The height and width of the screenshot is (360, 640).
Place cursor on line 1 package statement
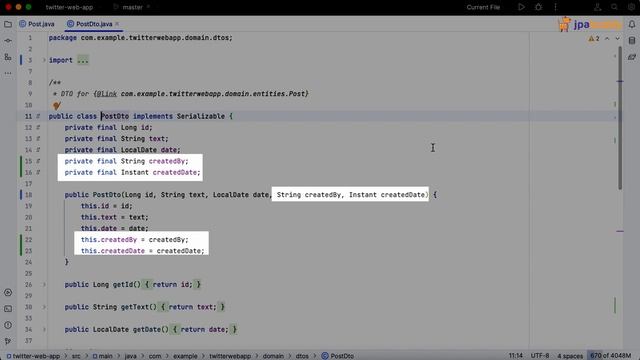click(140, 38)
